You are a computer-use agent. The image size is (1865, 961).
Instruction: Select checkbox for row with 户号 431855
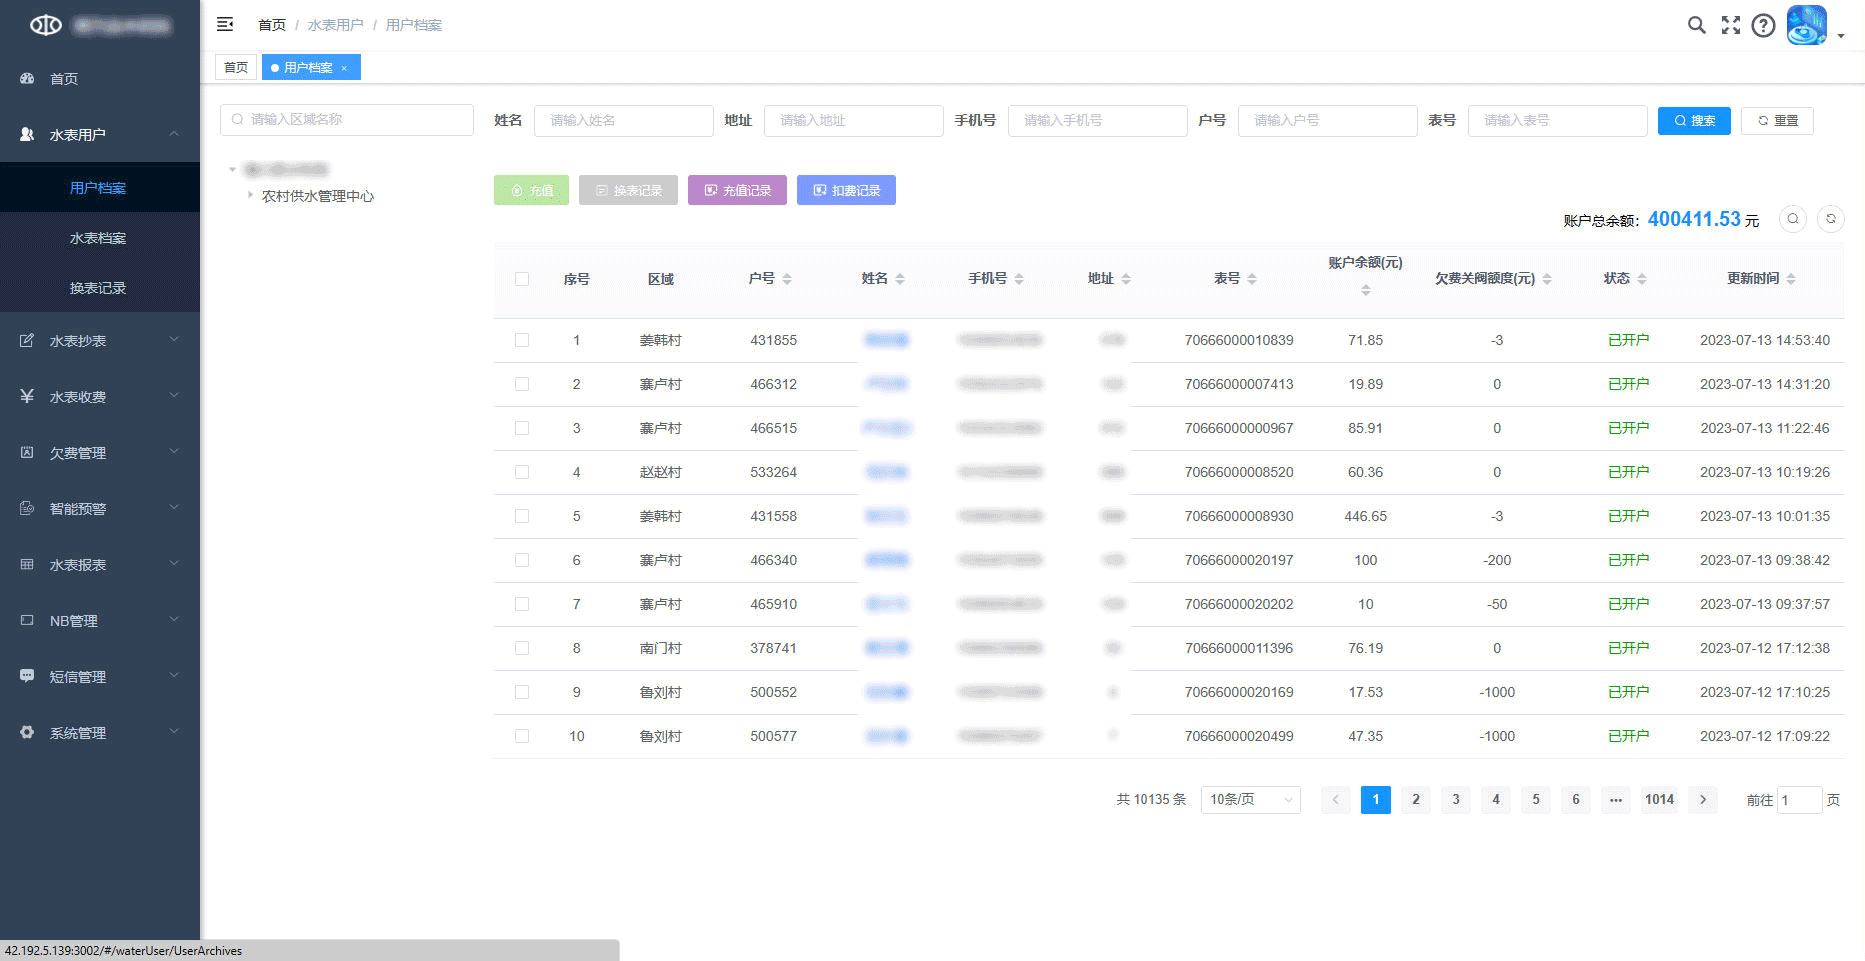coord(522,340)
